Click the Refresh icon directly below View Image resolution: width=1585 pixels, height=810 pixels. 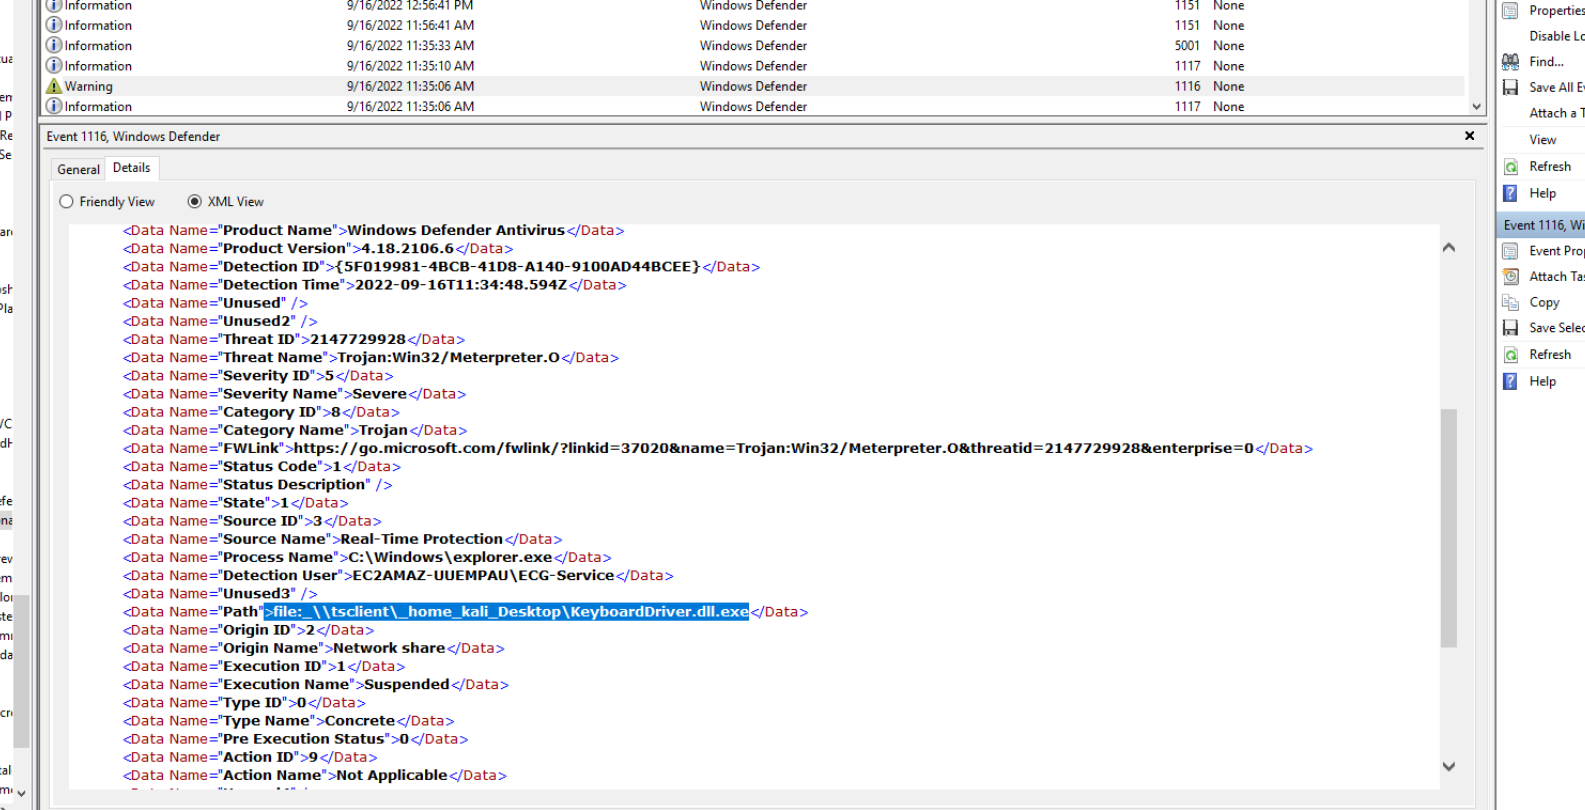pyautogui.click(x=1510, y=167)
